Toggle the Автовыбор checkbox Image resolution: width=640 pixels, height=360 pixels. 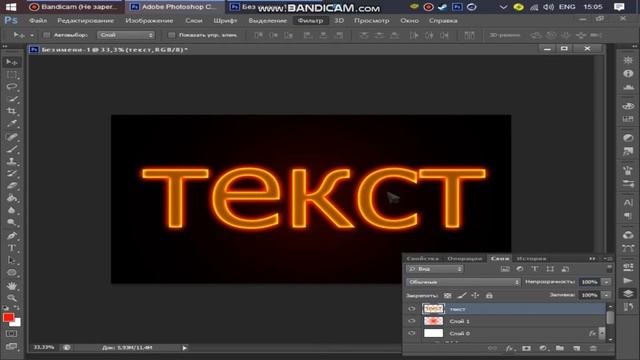click(x=47, y=35)
